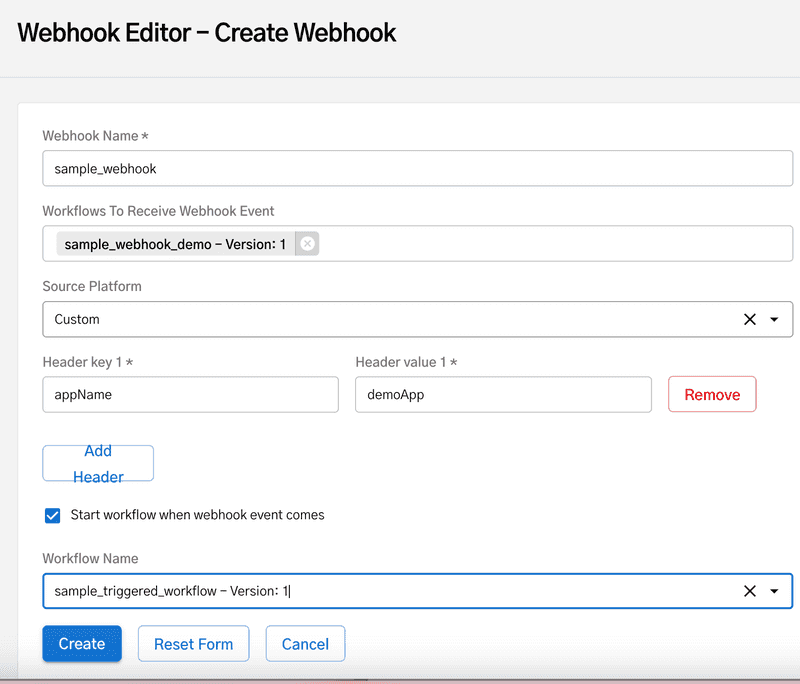Click inside the Header key 1 field
This screenshot has height=684, width=800.
(190, 394)
